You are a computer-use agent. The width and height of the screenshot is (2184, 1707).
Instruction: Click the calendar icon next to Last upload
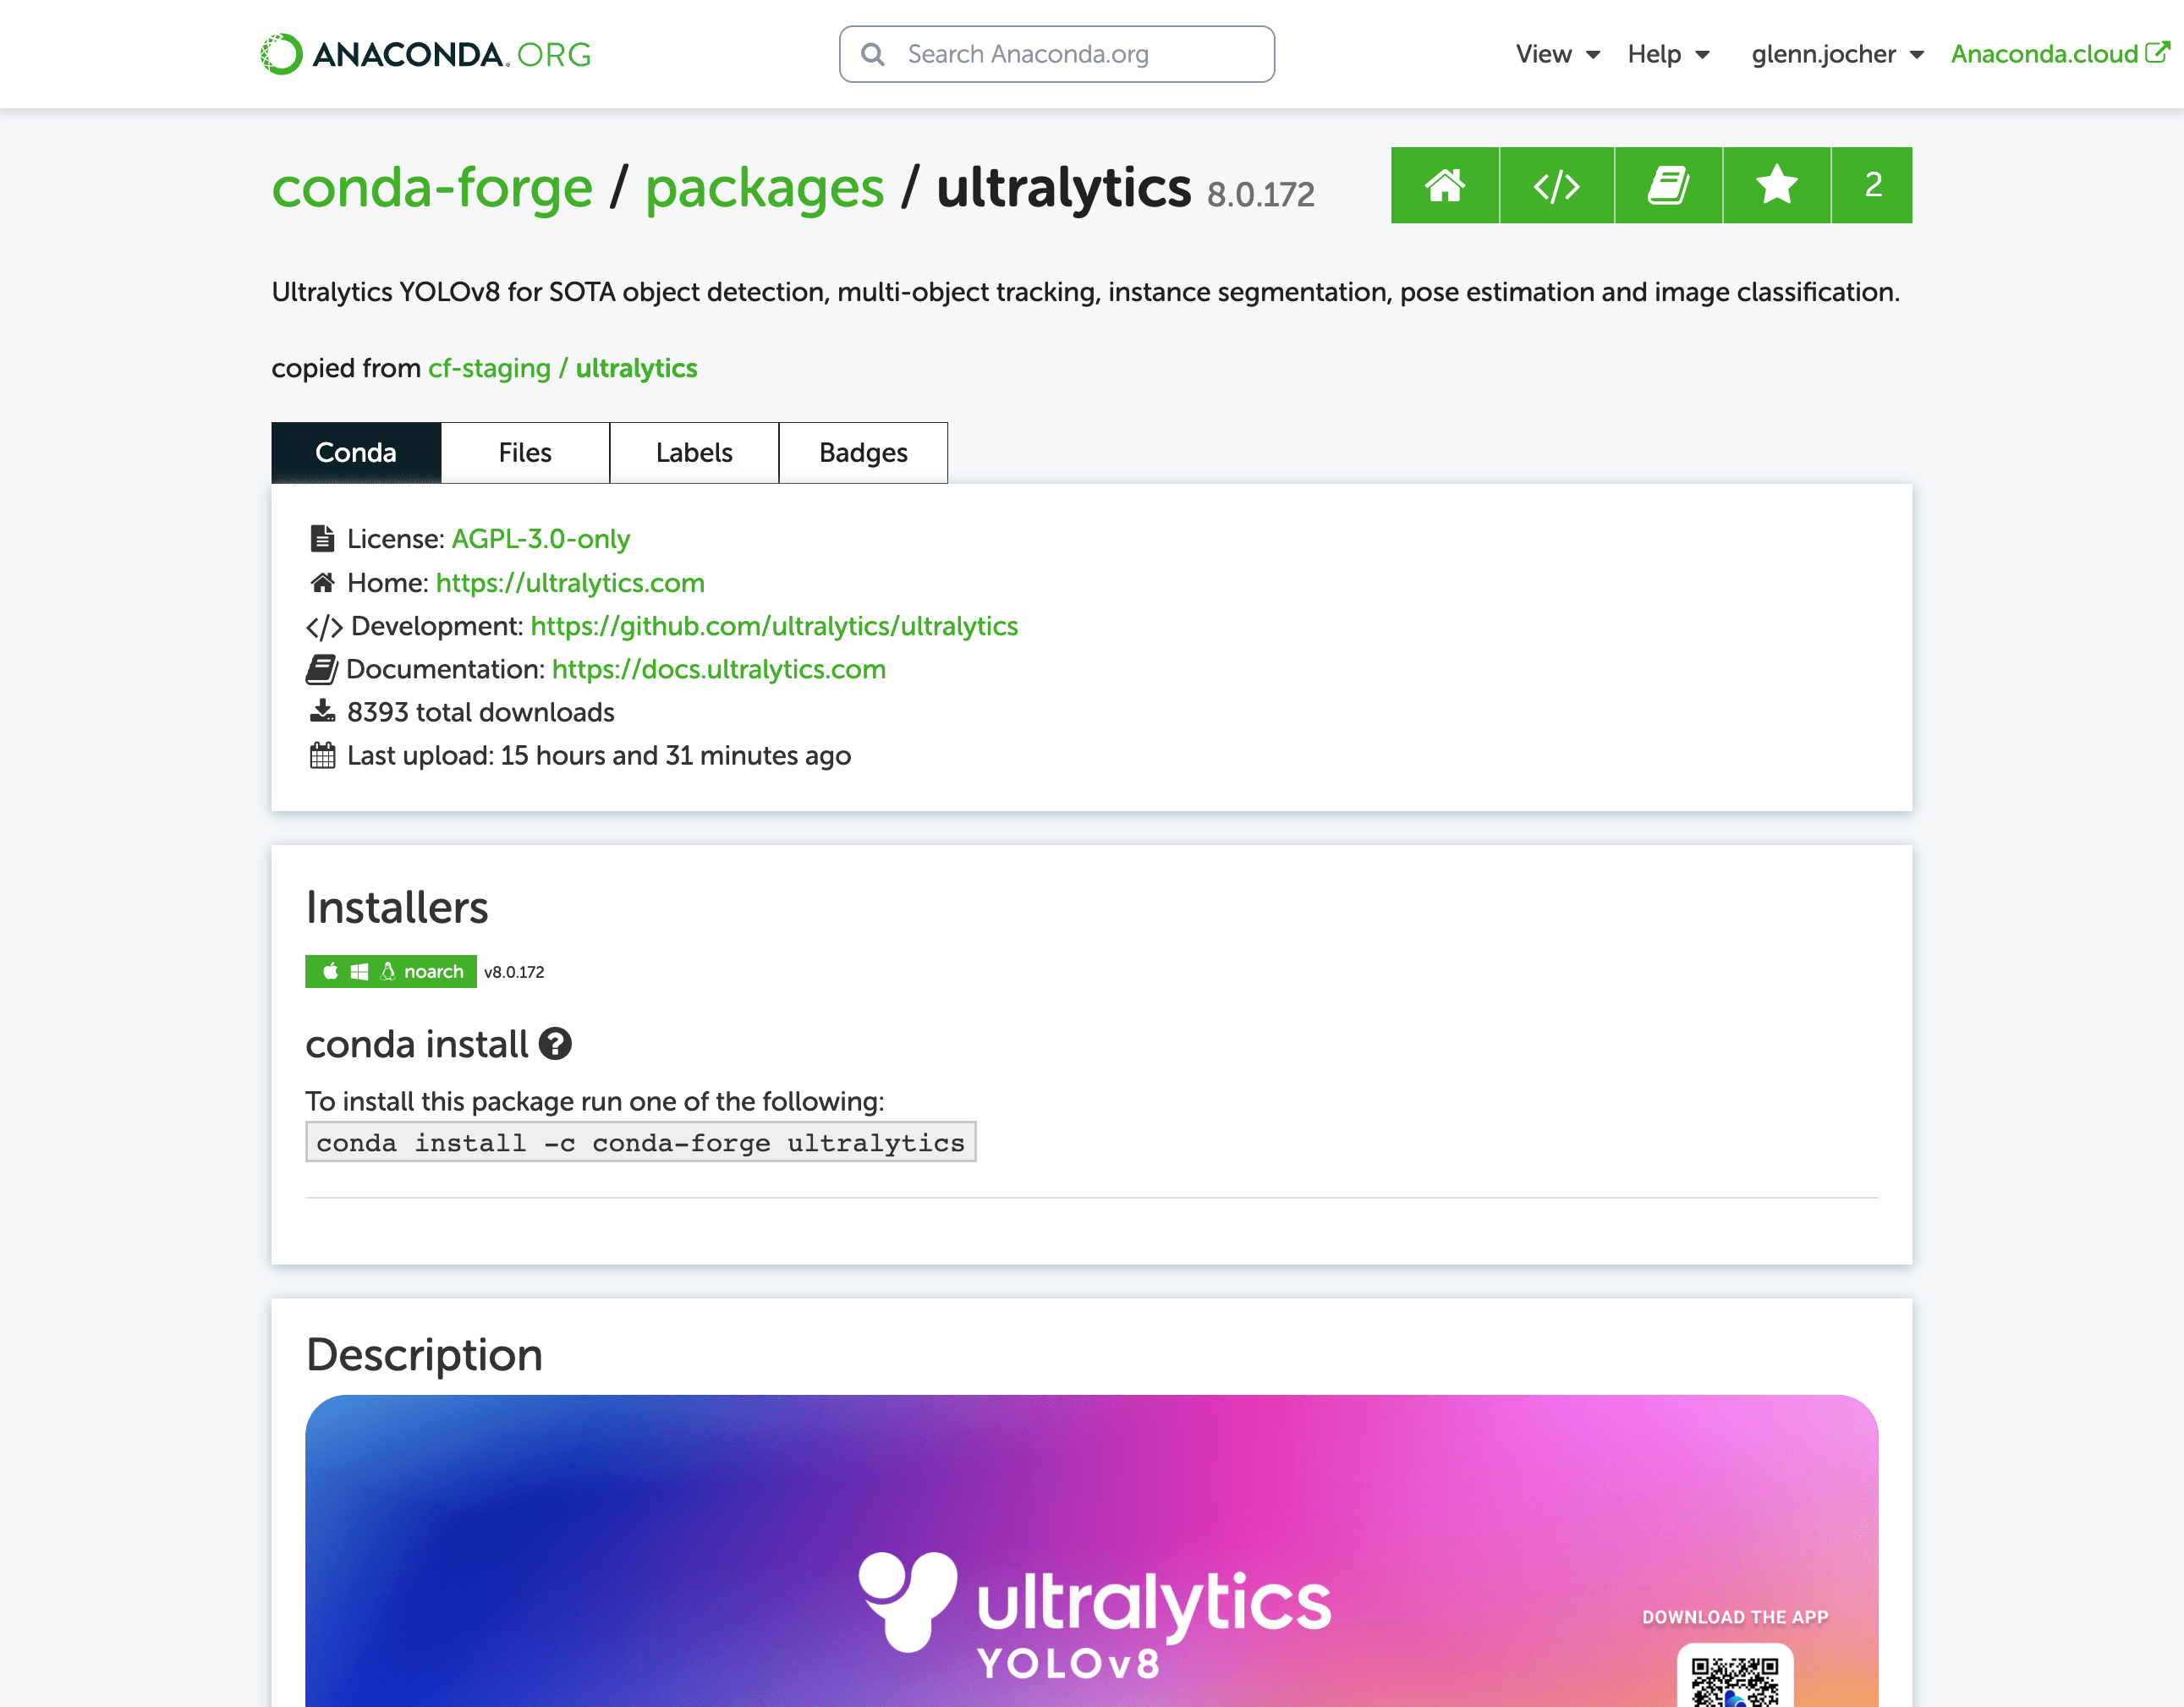(x=322, y=757)
